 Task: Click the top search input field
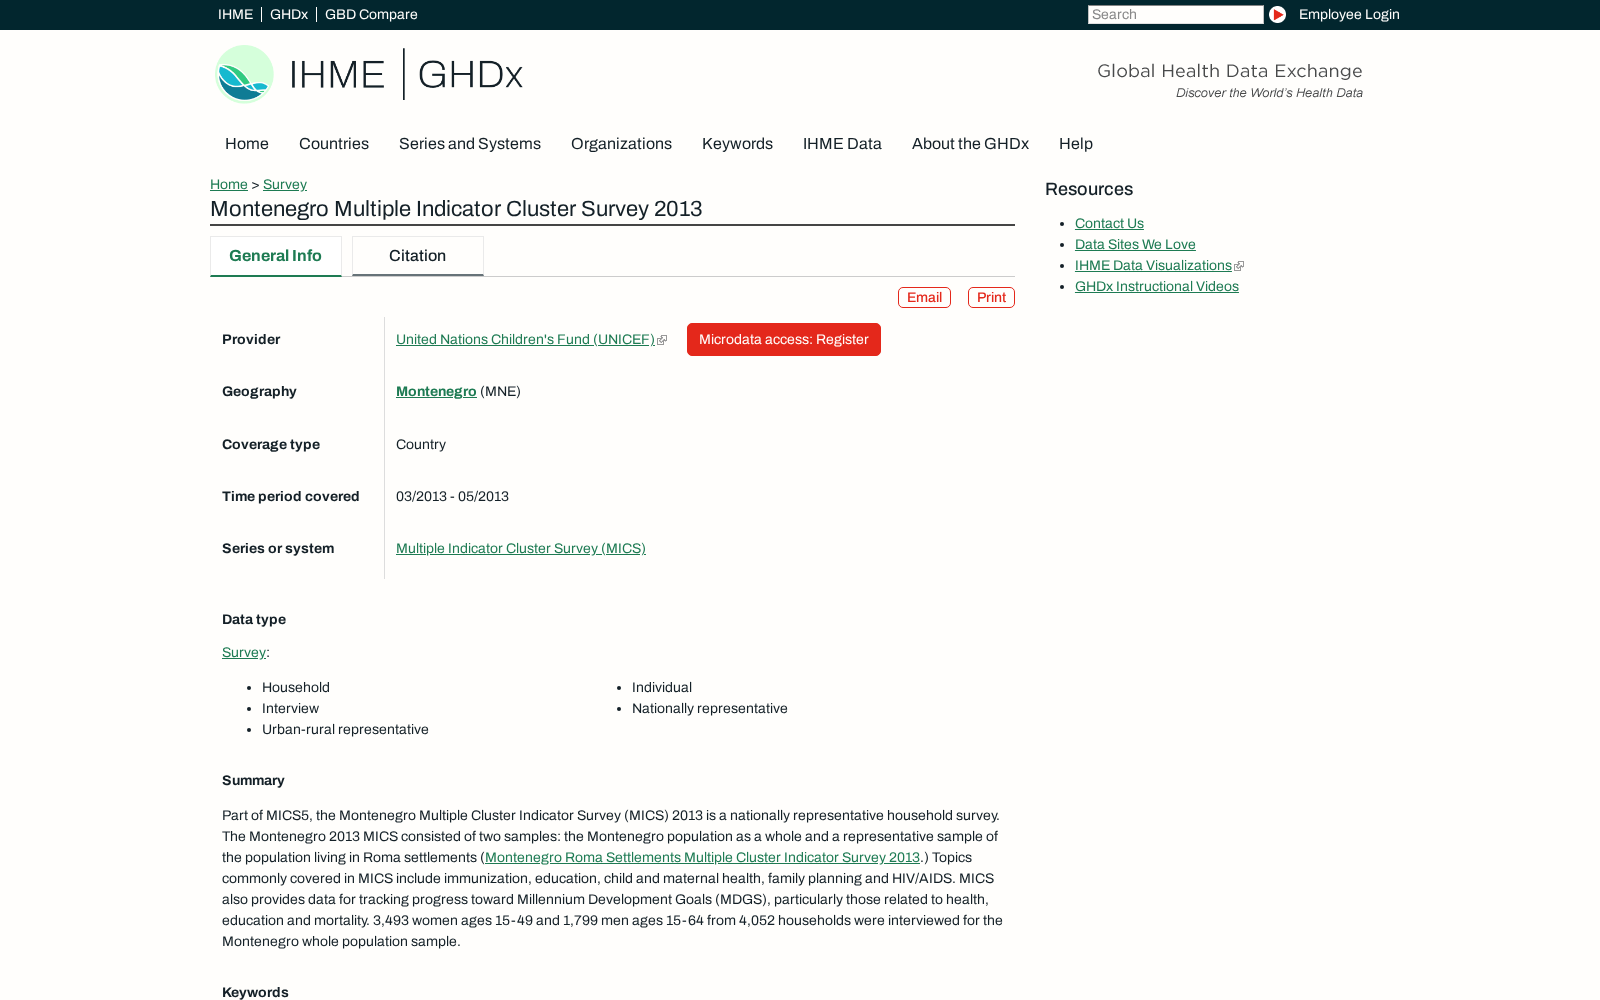pyautogui.click(x=1176, y=14)
